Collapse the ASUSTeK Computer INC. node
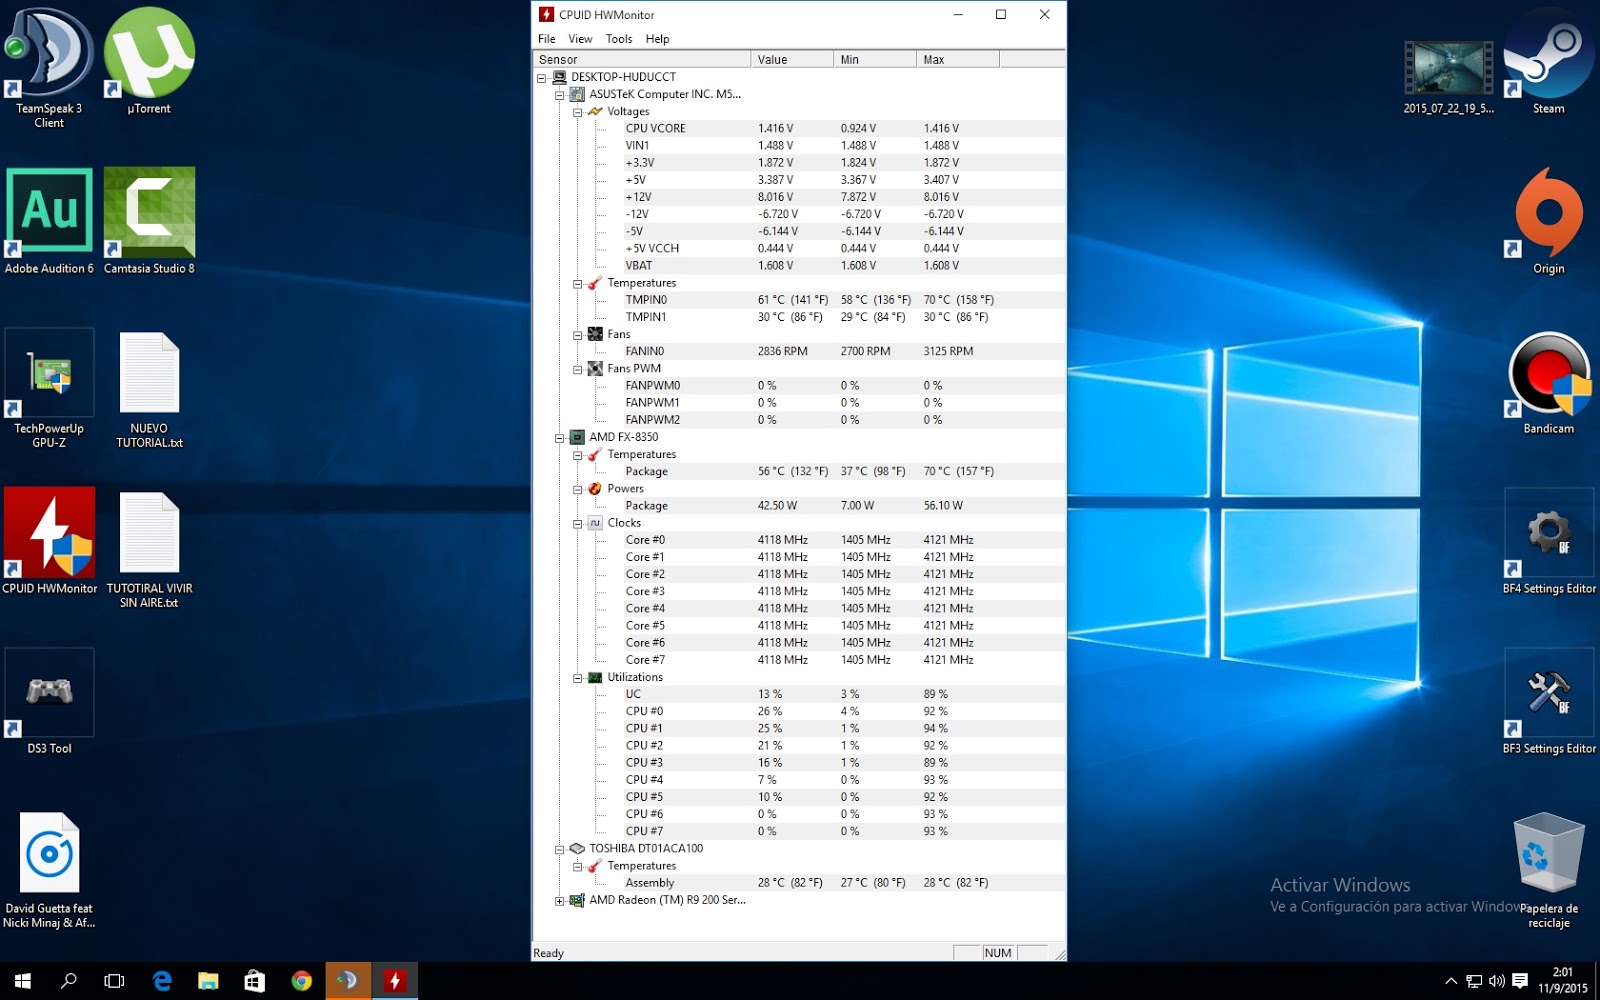Image resolution: width=1600 pixels, height=1000 pixels. click(x=560, y=94)
